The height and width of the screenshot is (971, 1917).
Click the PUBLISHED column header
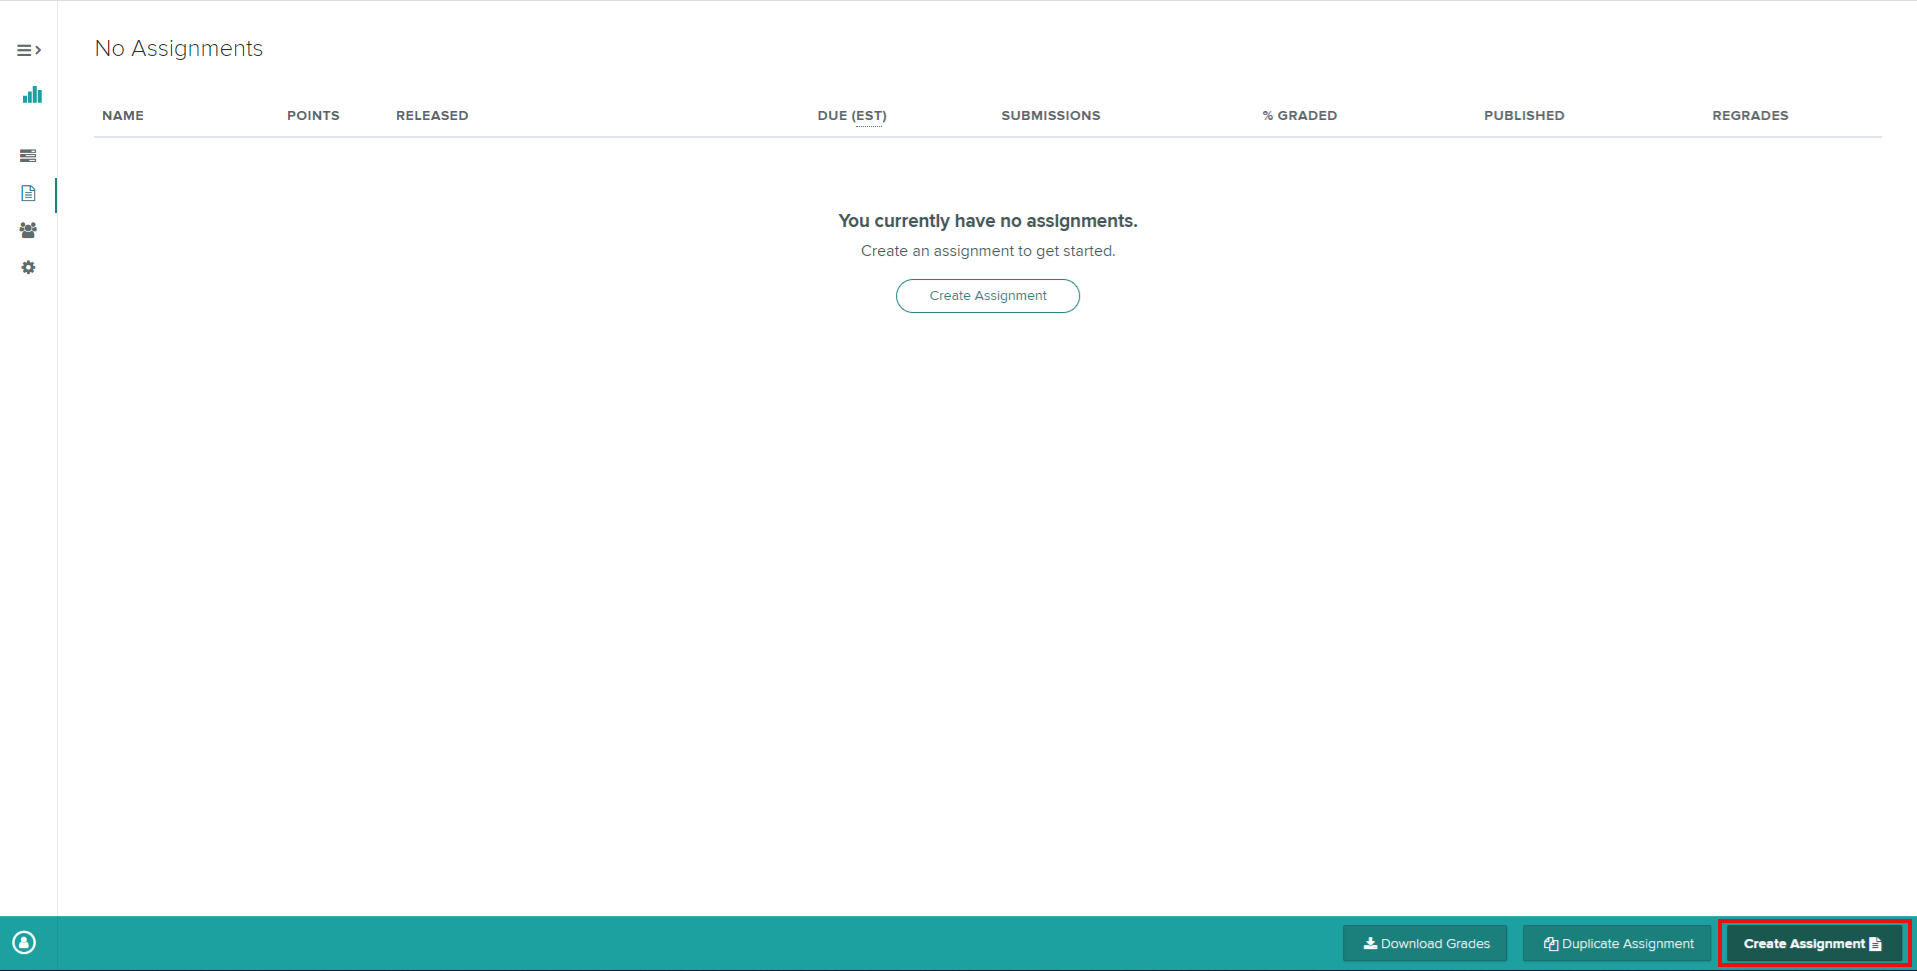(1524, 116)
